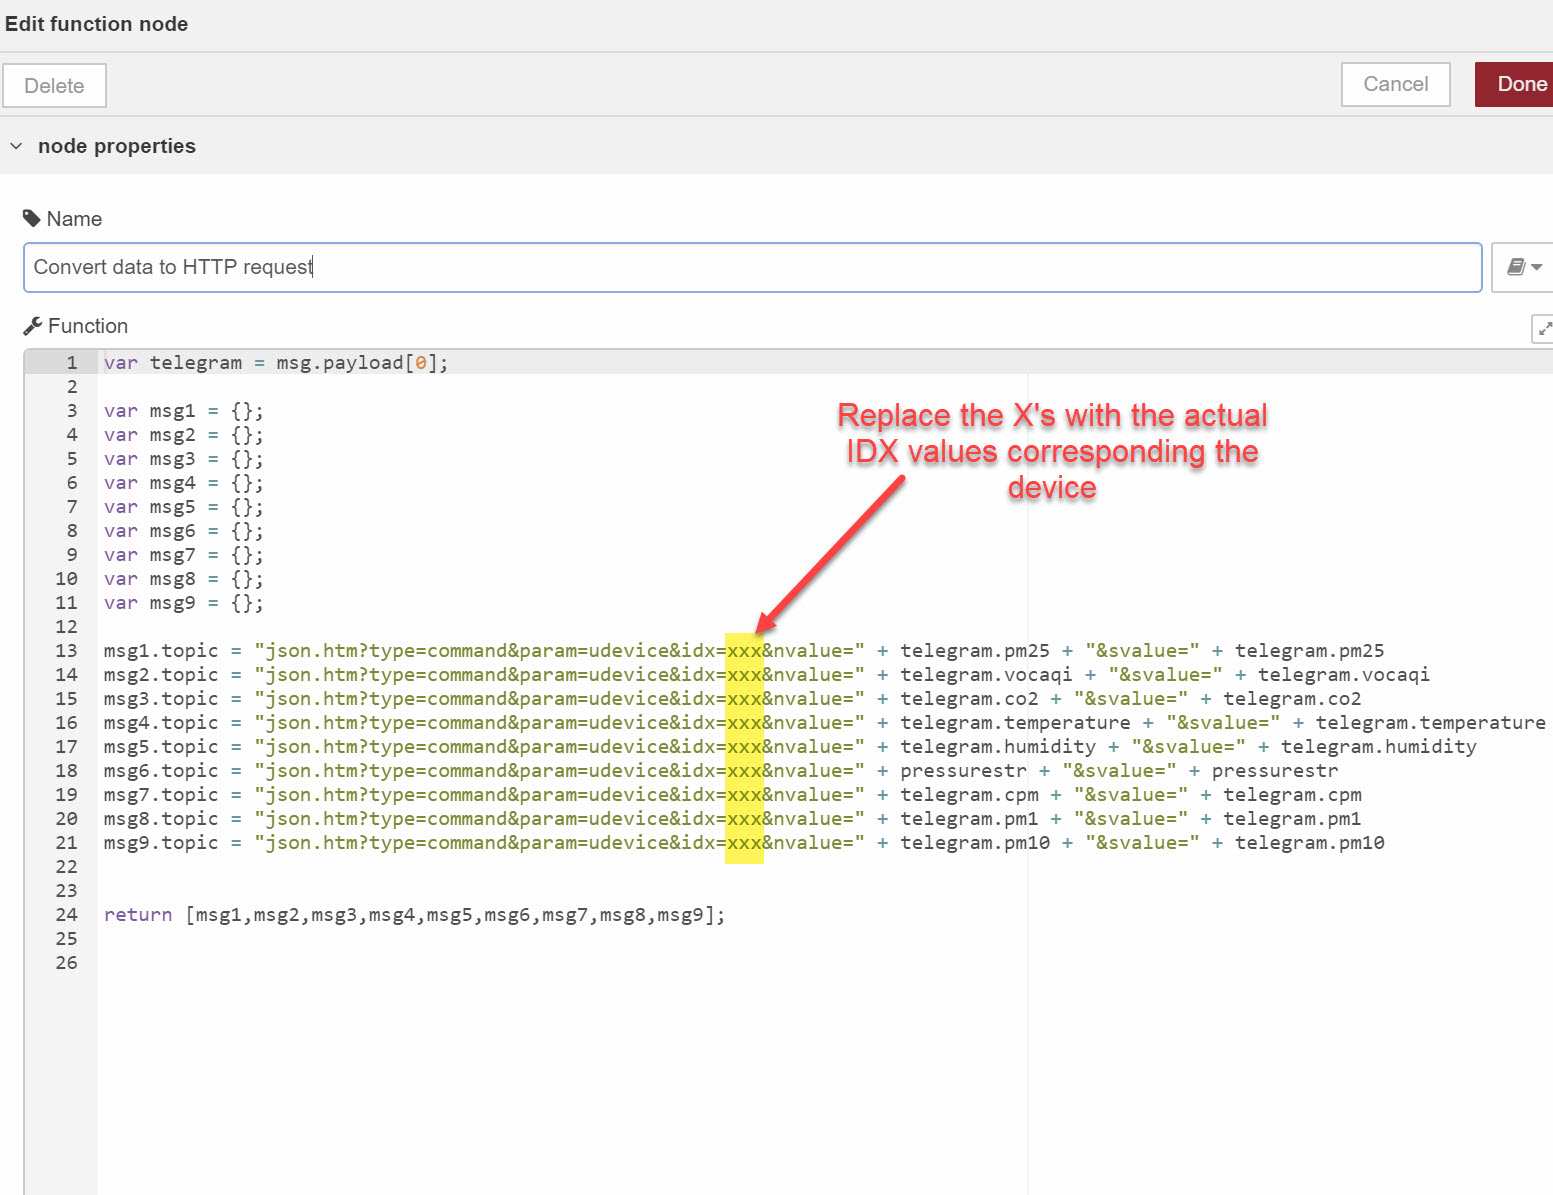Expand the function code editor to fullscreen
Image resolution: width=1553 pixels, height=1195 pixels.
[x=1543, y=327]
